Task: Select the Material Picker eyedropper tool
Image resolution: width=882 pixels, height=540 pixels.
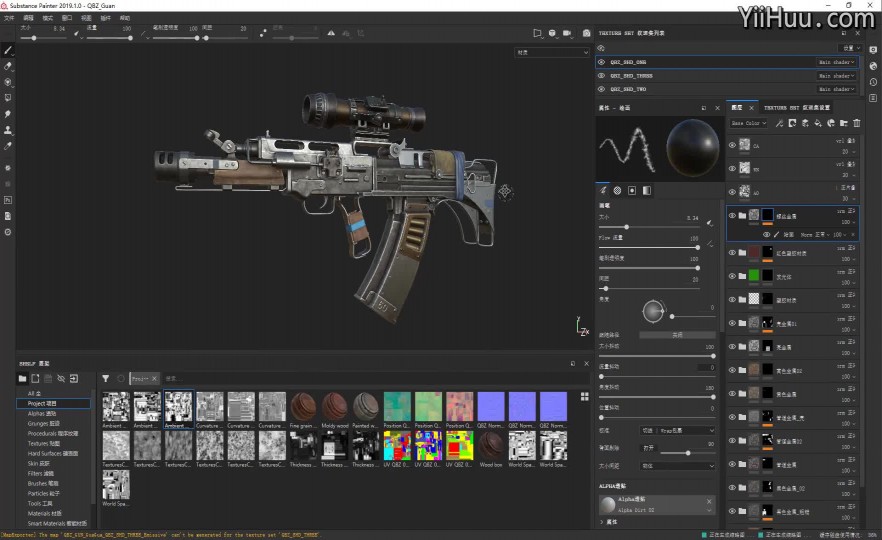Action: pyautogui.click(x=8, y=146)
